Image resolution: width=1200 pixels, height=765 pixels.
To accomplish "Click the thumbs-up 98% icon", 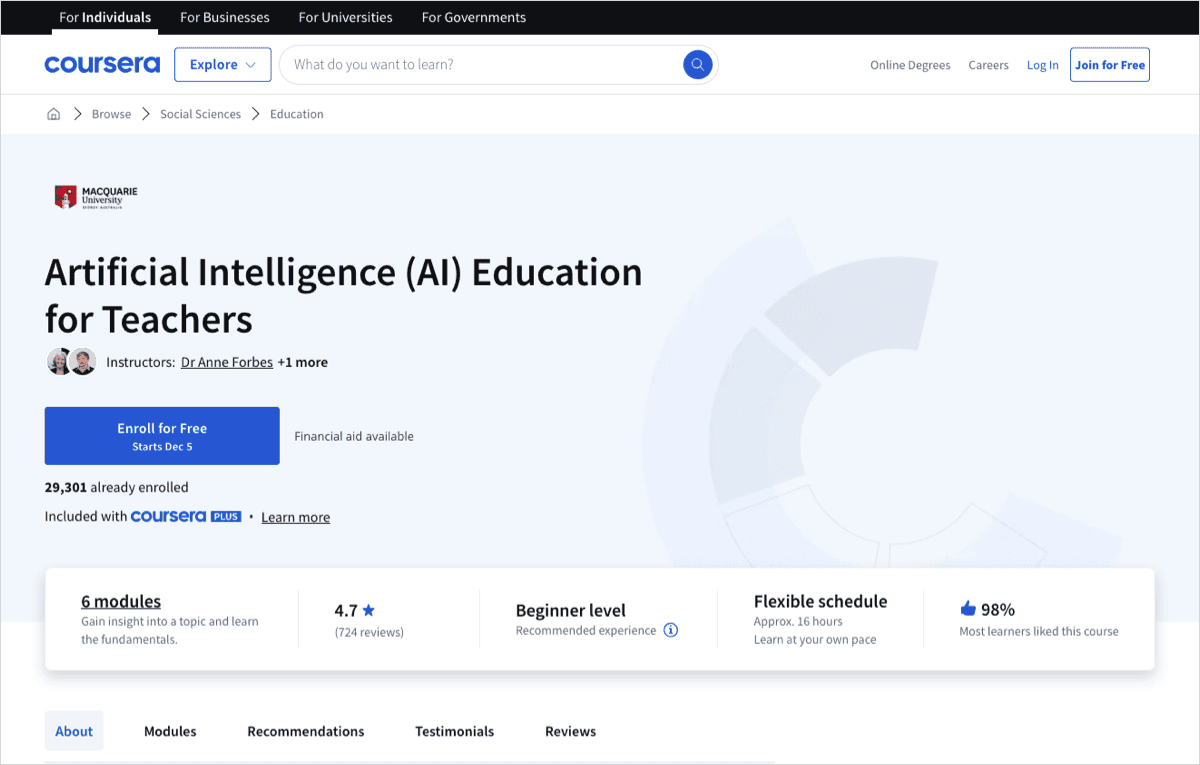I will 968,608.
